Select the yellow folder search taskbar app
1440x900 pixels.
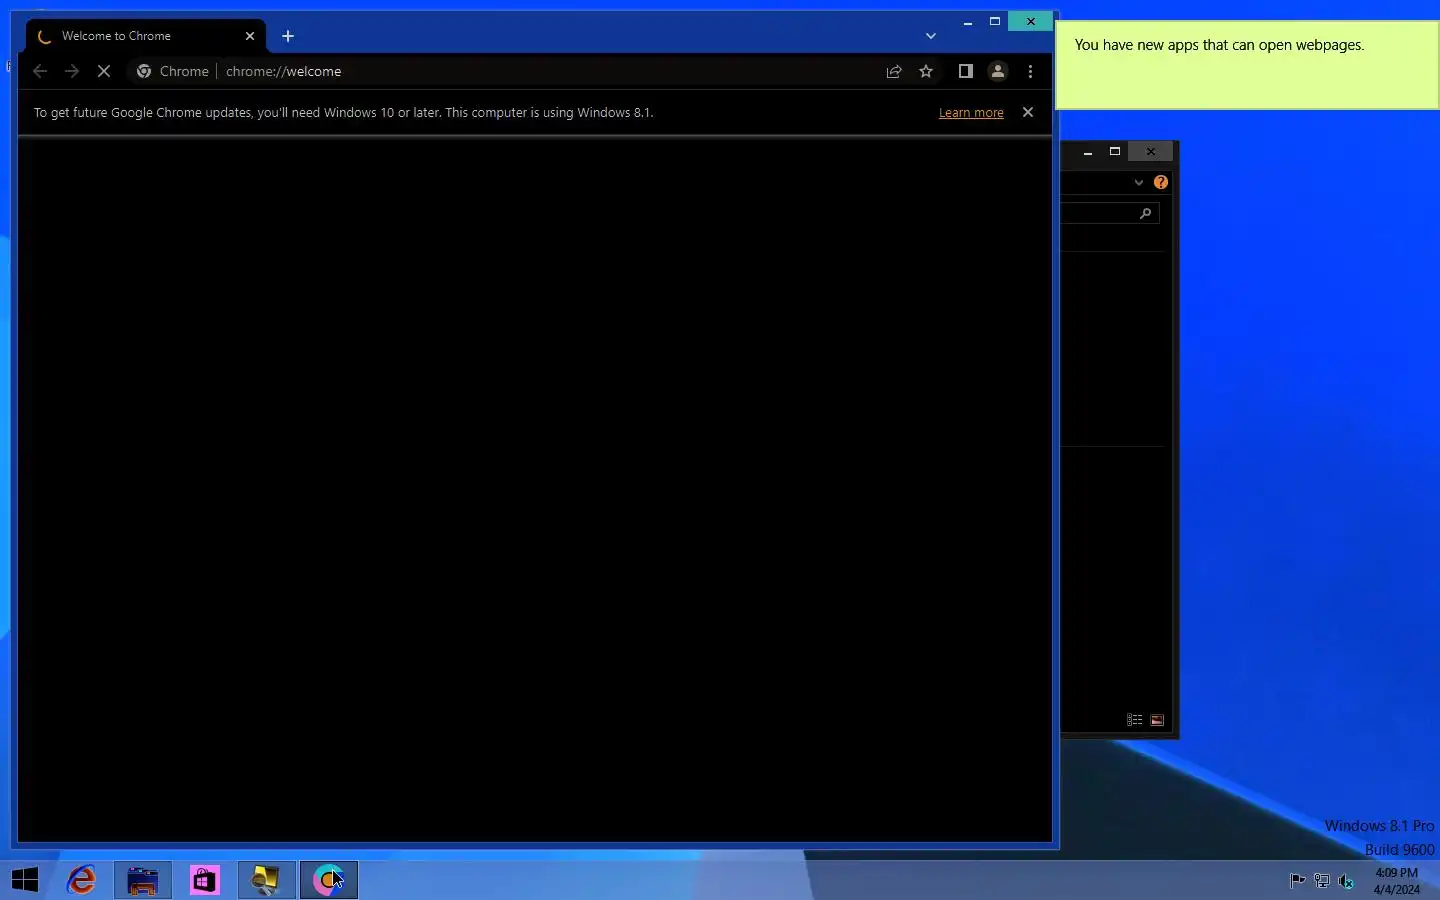tap(266, 880)
